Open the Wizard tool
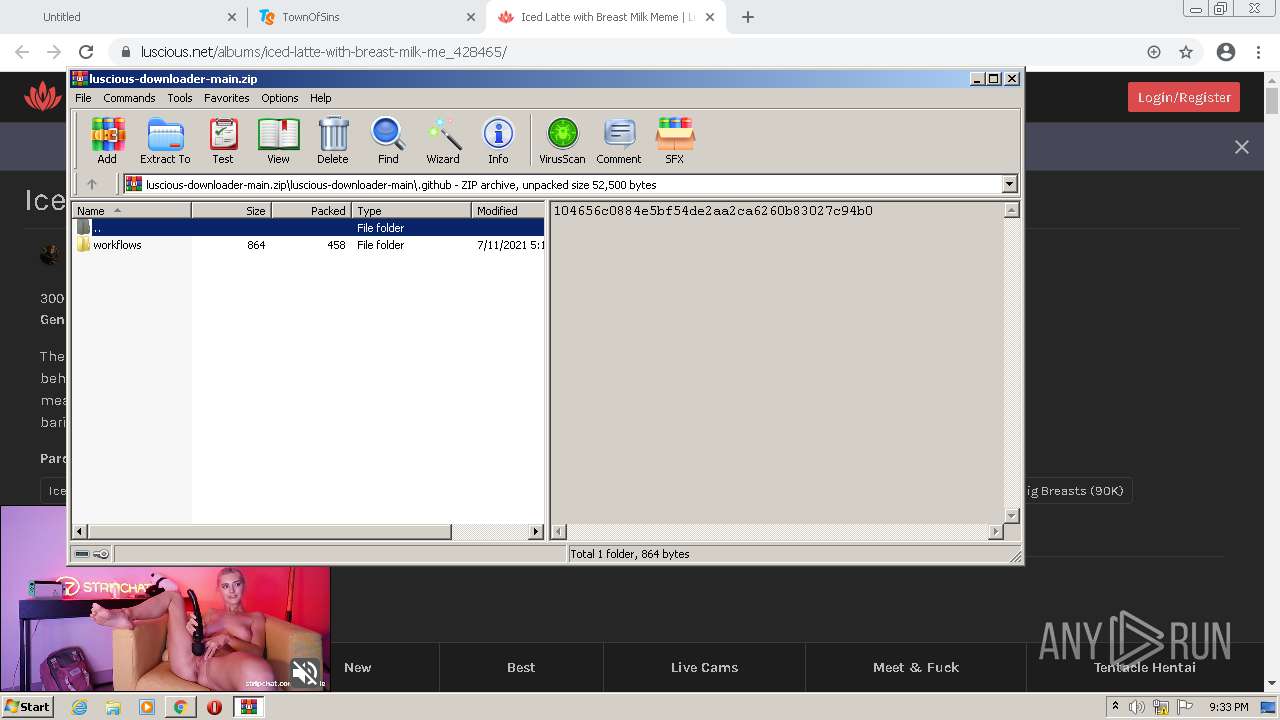Image resolution: width=1280 pixels, height=720 pixels. (443, 140)
